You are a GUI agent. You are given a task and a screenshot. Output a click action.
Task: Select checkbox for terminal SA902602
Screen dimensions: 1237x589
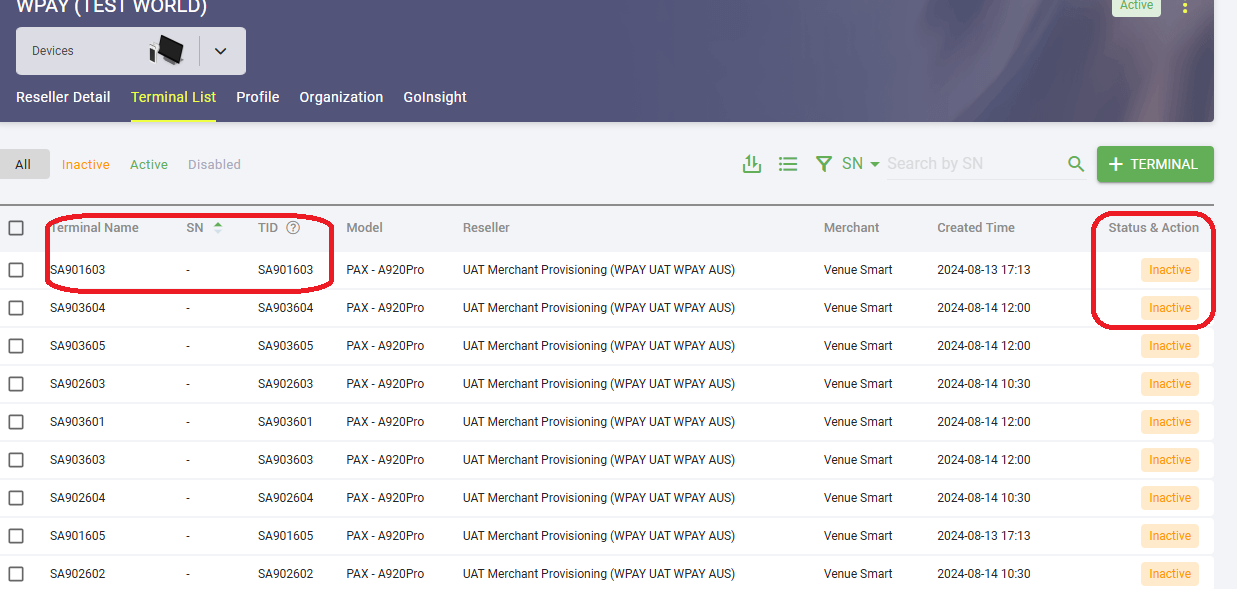click(x=16, y=574)
